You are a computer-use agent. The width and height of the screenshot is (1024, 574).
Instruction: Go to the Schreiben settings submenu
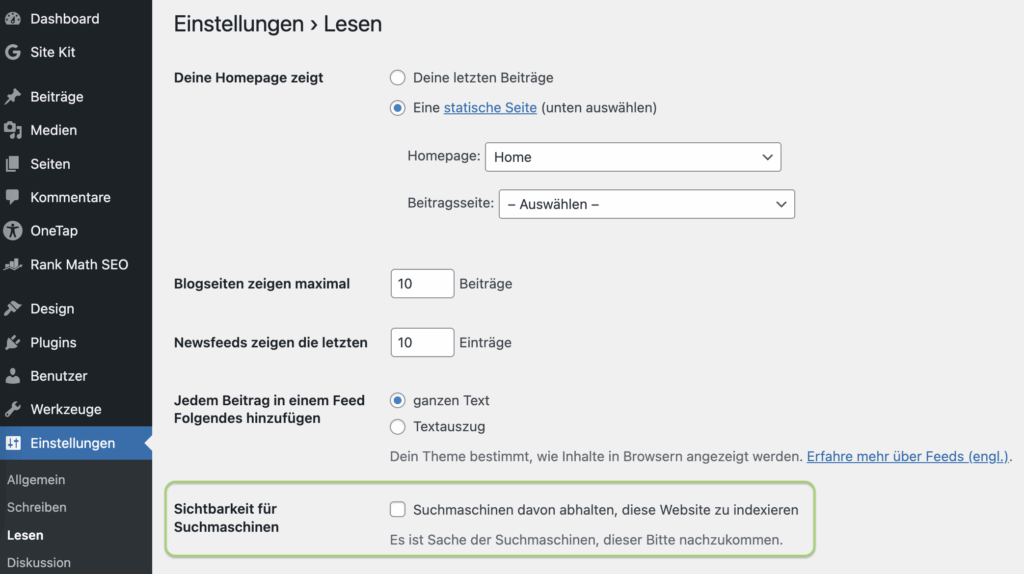37,507
